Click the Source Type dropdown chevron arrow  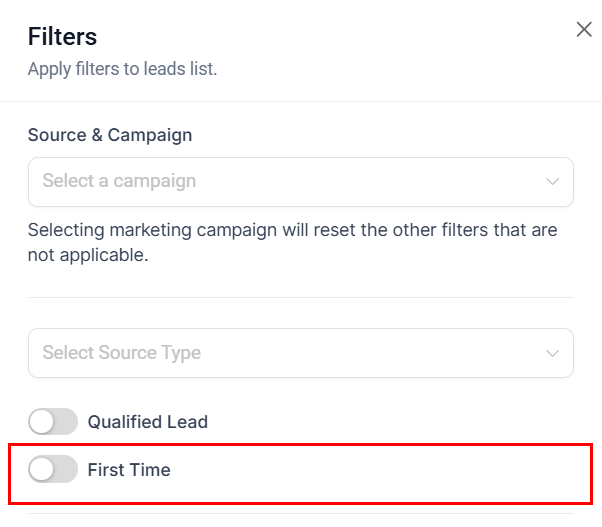(552, 353)
